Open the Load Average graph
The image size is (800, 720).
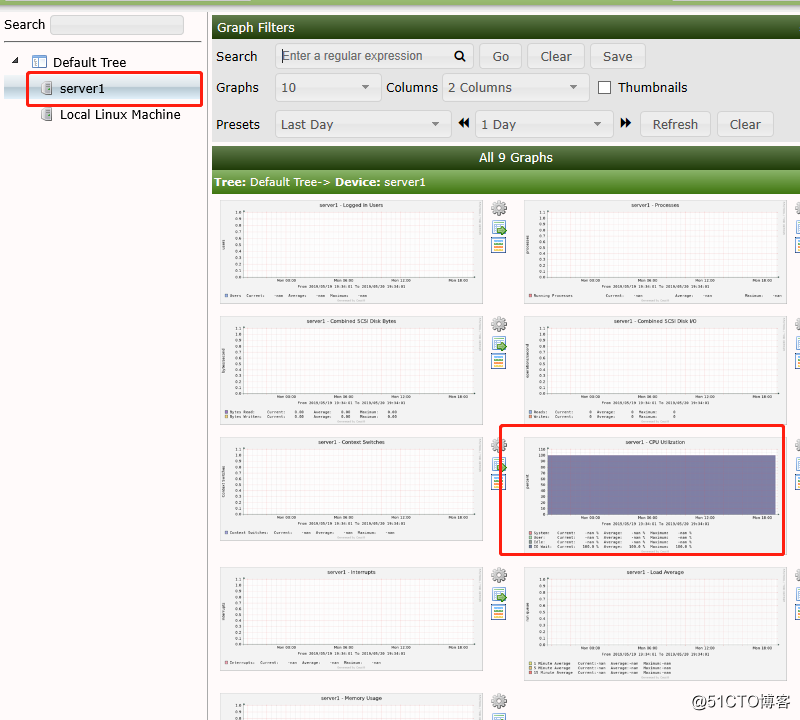click(655, 624)
